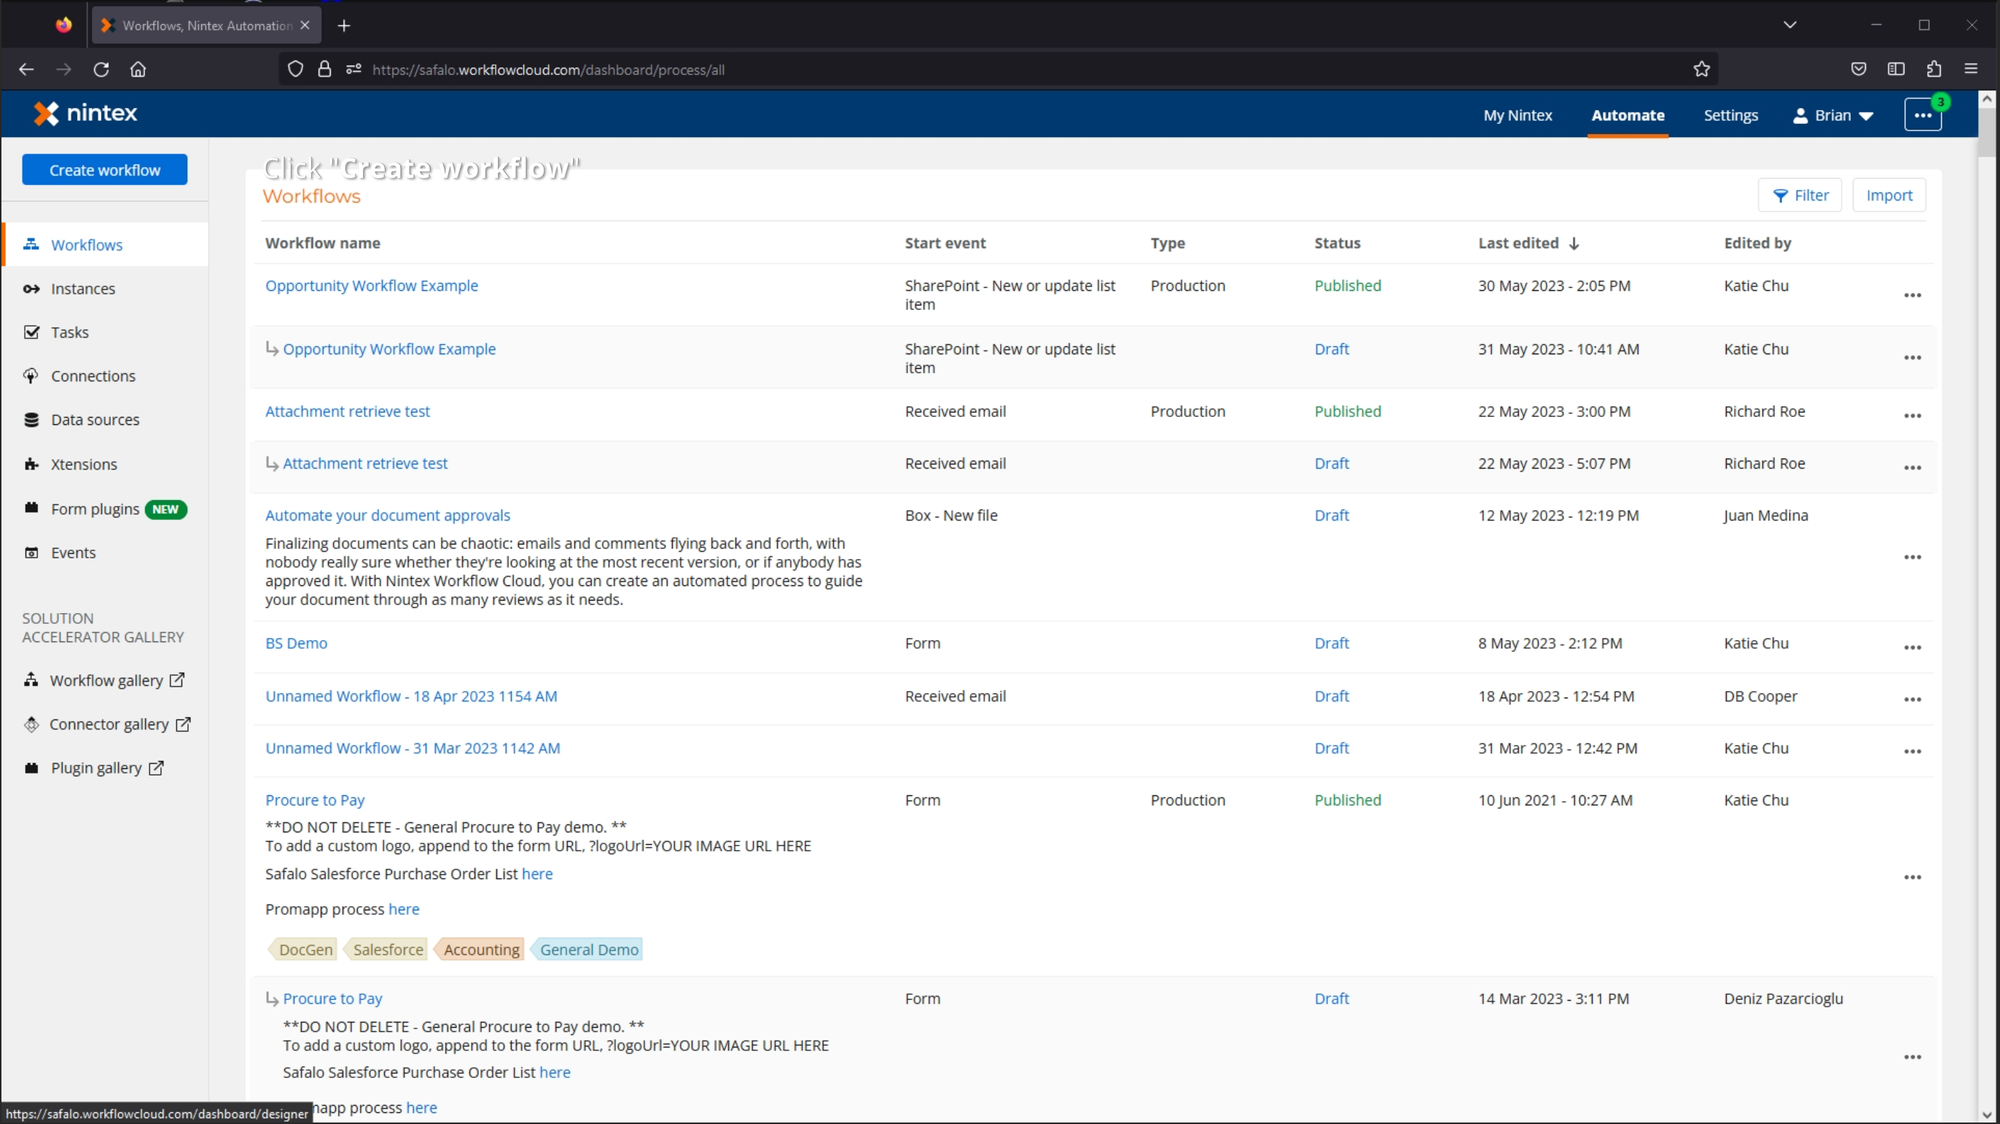The height and width of the screenshot is (1124, 2000).
Task: Select the Salesforce tag label
Action: [x=388, y=950]
